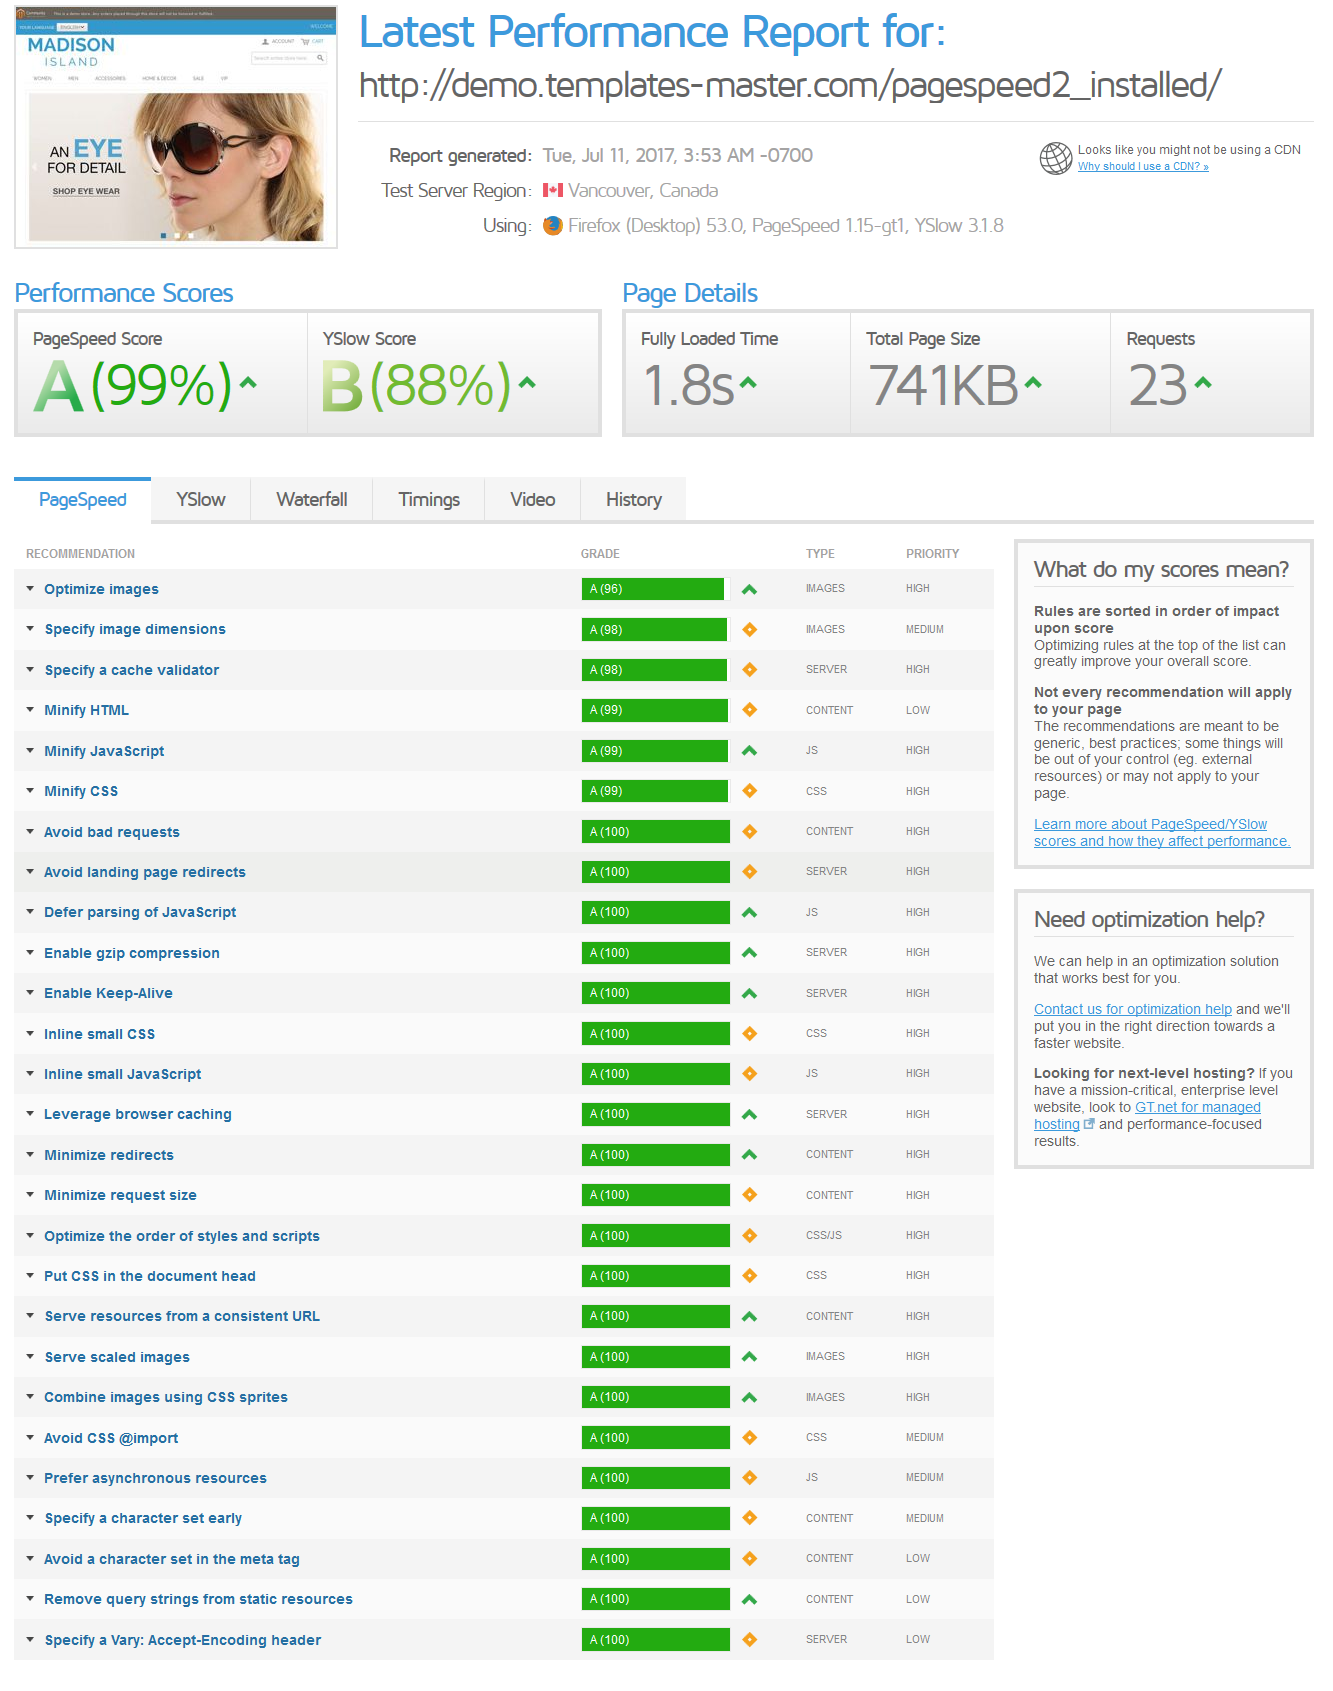
Task: Click green arrow icon in Enable gzip compression row
Action: click(x=749, y=953)
